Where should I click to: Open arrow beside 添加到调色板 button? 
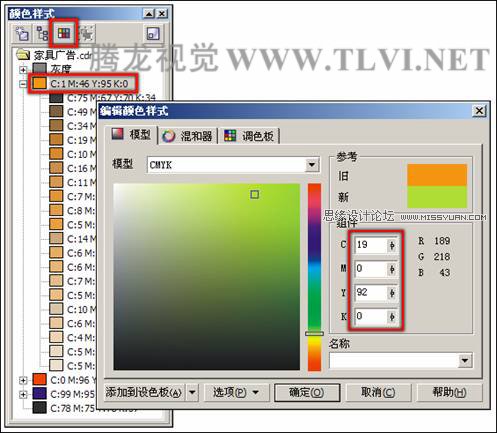(192, 392)
